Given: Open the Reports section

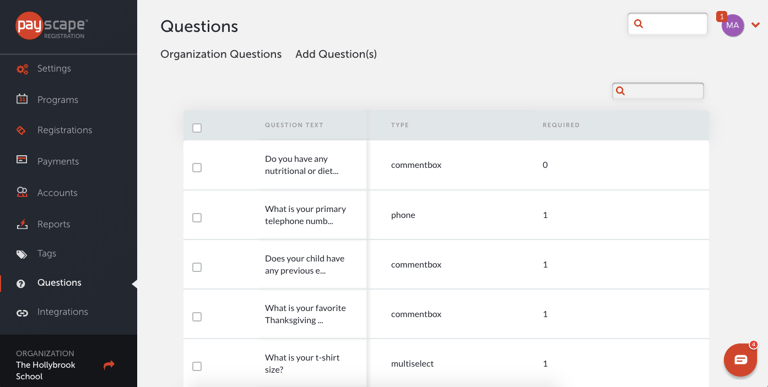Looking at the screenshot, I should coord(53,224).
